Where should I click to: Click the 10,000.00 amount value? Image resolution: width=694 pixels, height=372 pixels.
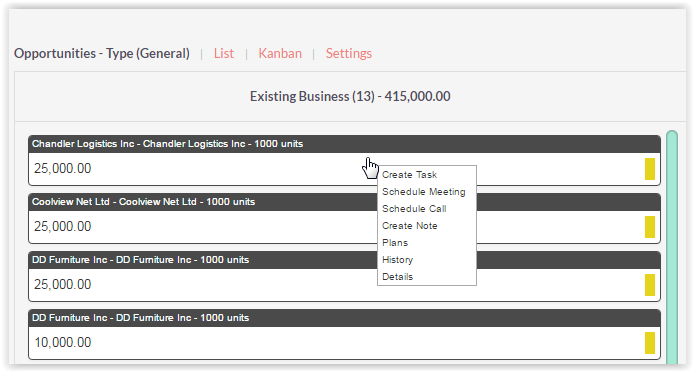click(62, 343)
